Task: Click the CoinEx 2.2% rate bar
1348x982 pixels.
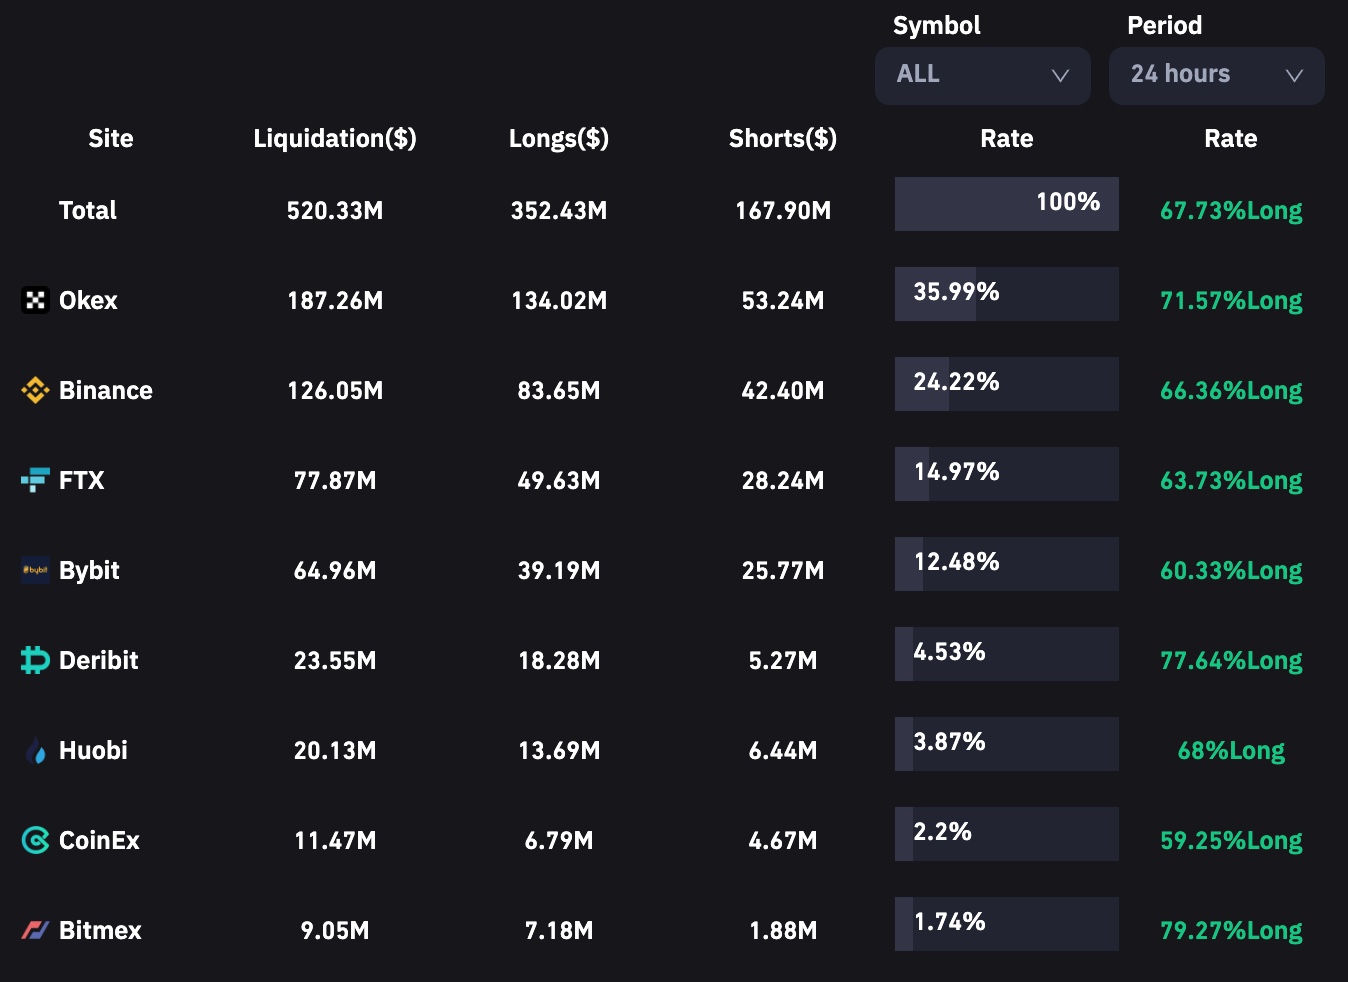Action: [1007, 834]
